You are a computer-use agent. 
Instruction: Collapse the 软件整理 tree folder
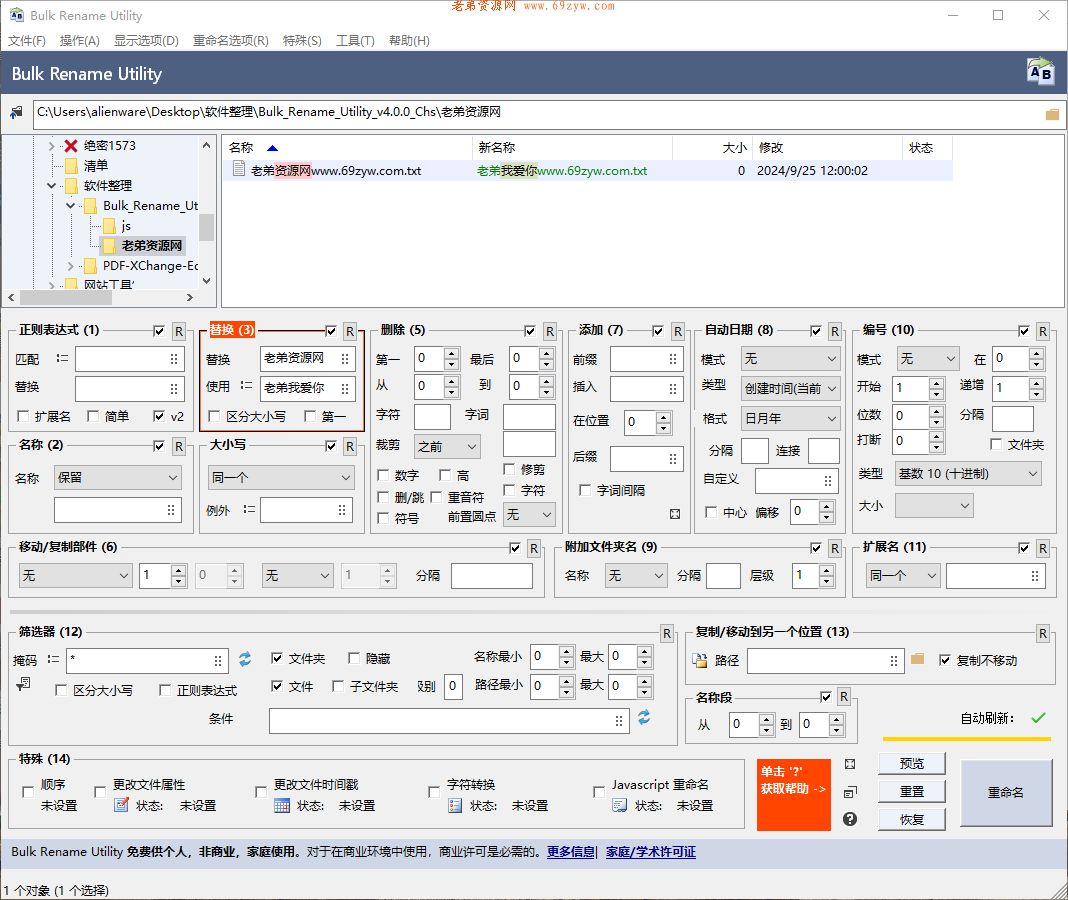pos(52,185)
